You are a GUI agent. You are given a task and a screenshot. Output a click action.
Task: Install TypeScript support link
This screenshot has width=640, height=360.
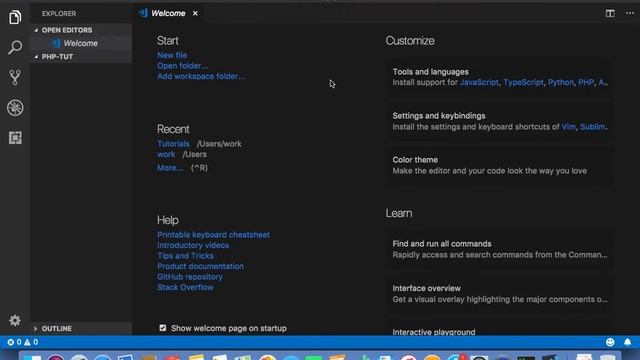pos(523,82)
